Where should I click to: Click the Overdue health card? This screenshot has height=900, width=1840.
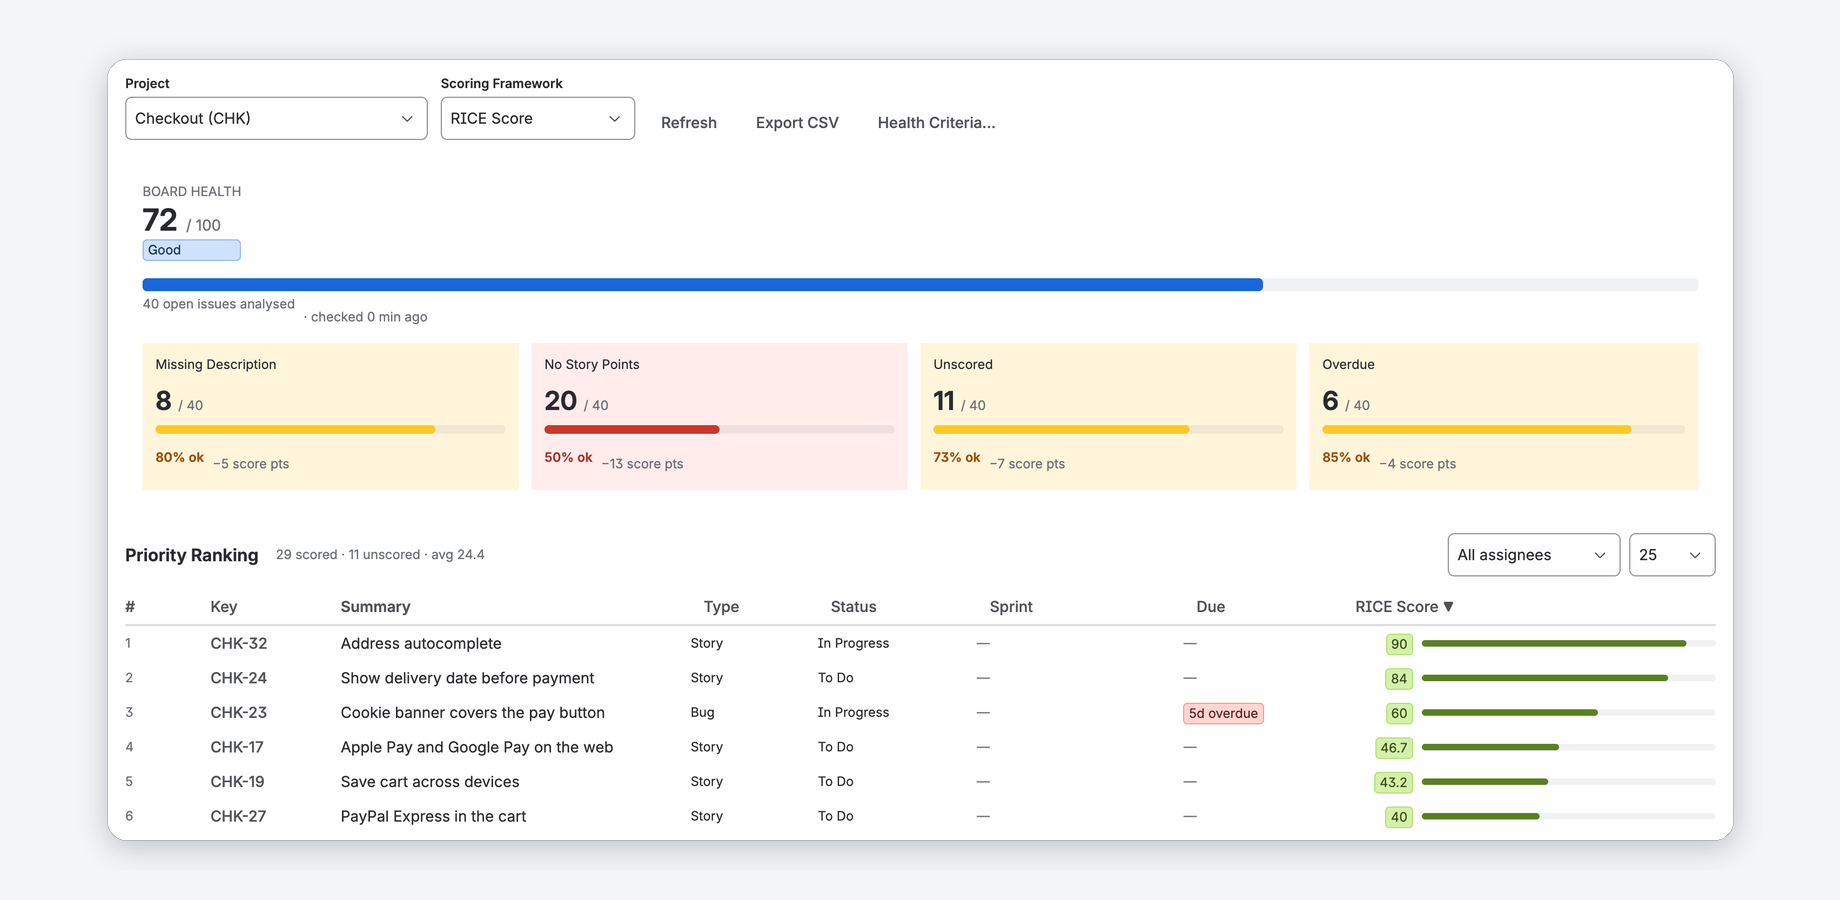tap(1503, 417)
